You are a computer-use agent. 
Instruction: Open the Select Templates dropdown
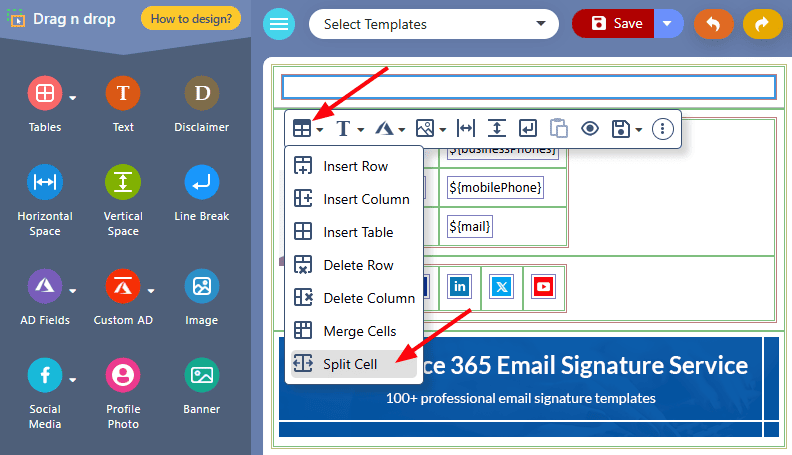coord(434,24)
